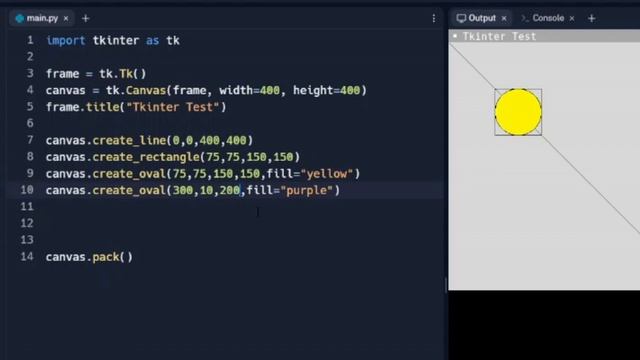Click the yellow circle in the canvas
The image size is (640, 360).
point(518,112)
